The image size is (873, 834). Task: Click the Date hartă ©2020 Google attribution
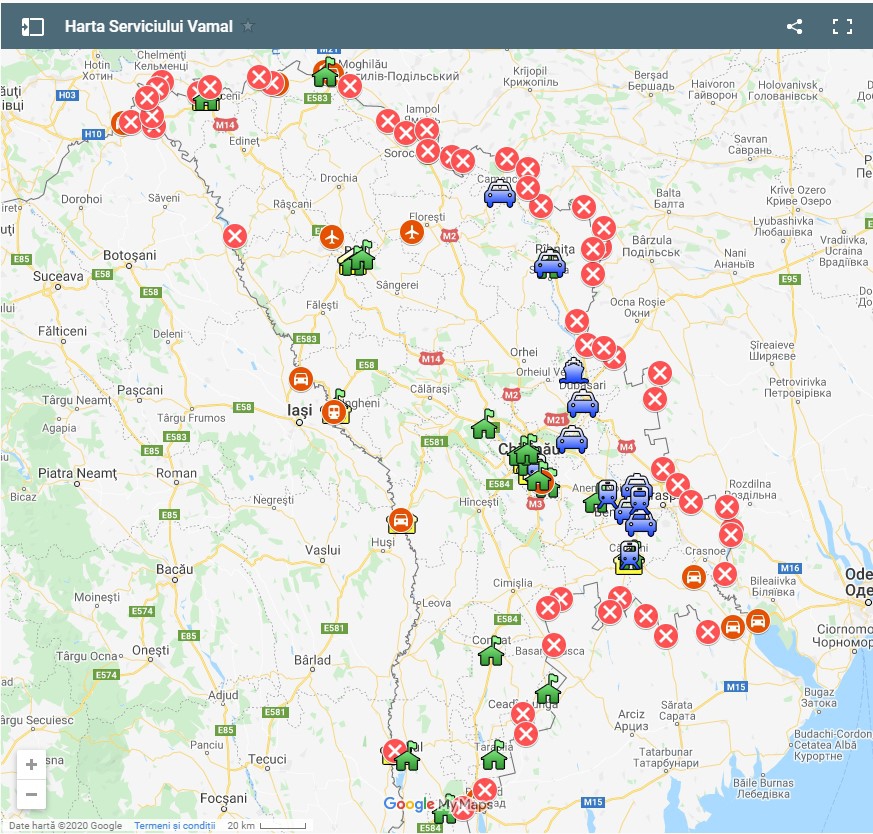pyautogui.click(x=66, y=826)
